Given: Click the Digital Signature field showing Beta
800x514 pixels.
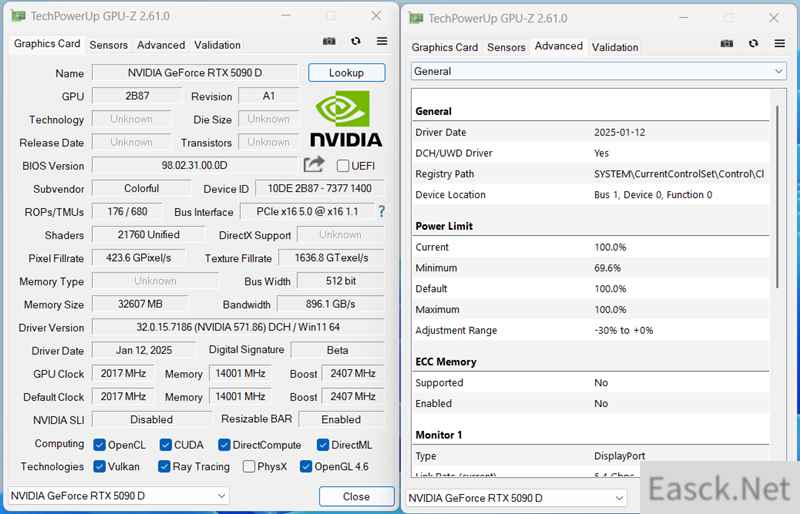Looking at the screenshot, I should click(338, 350).
